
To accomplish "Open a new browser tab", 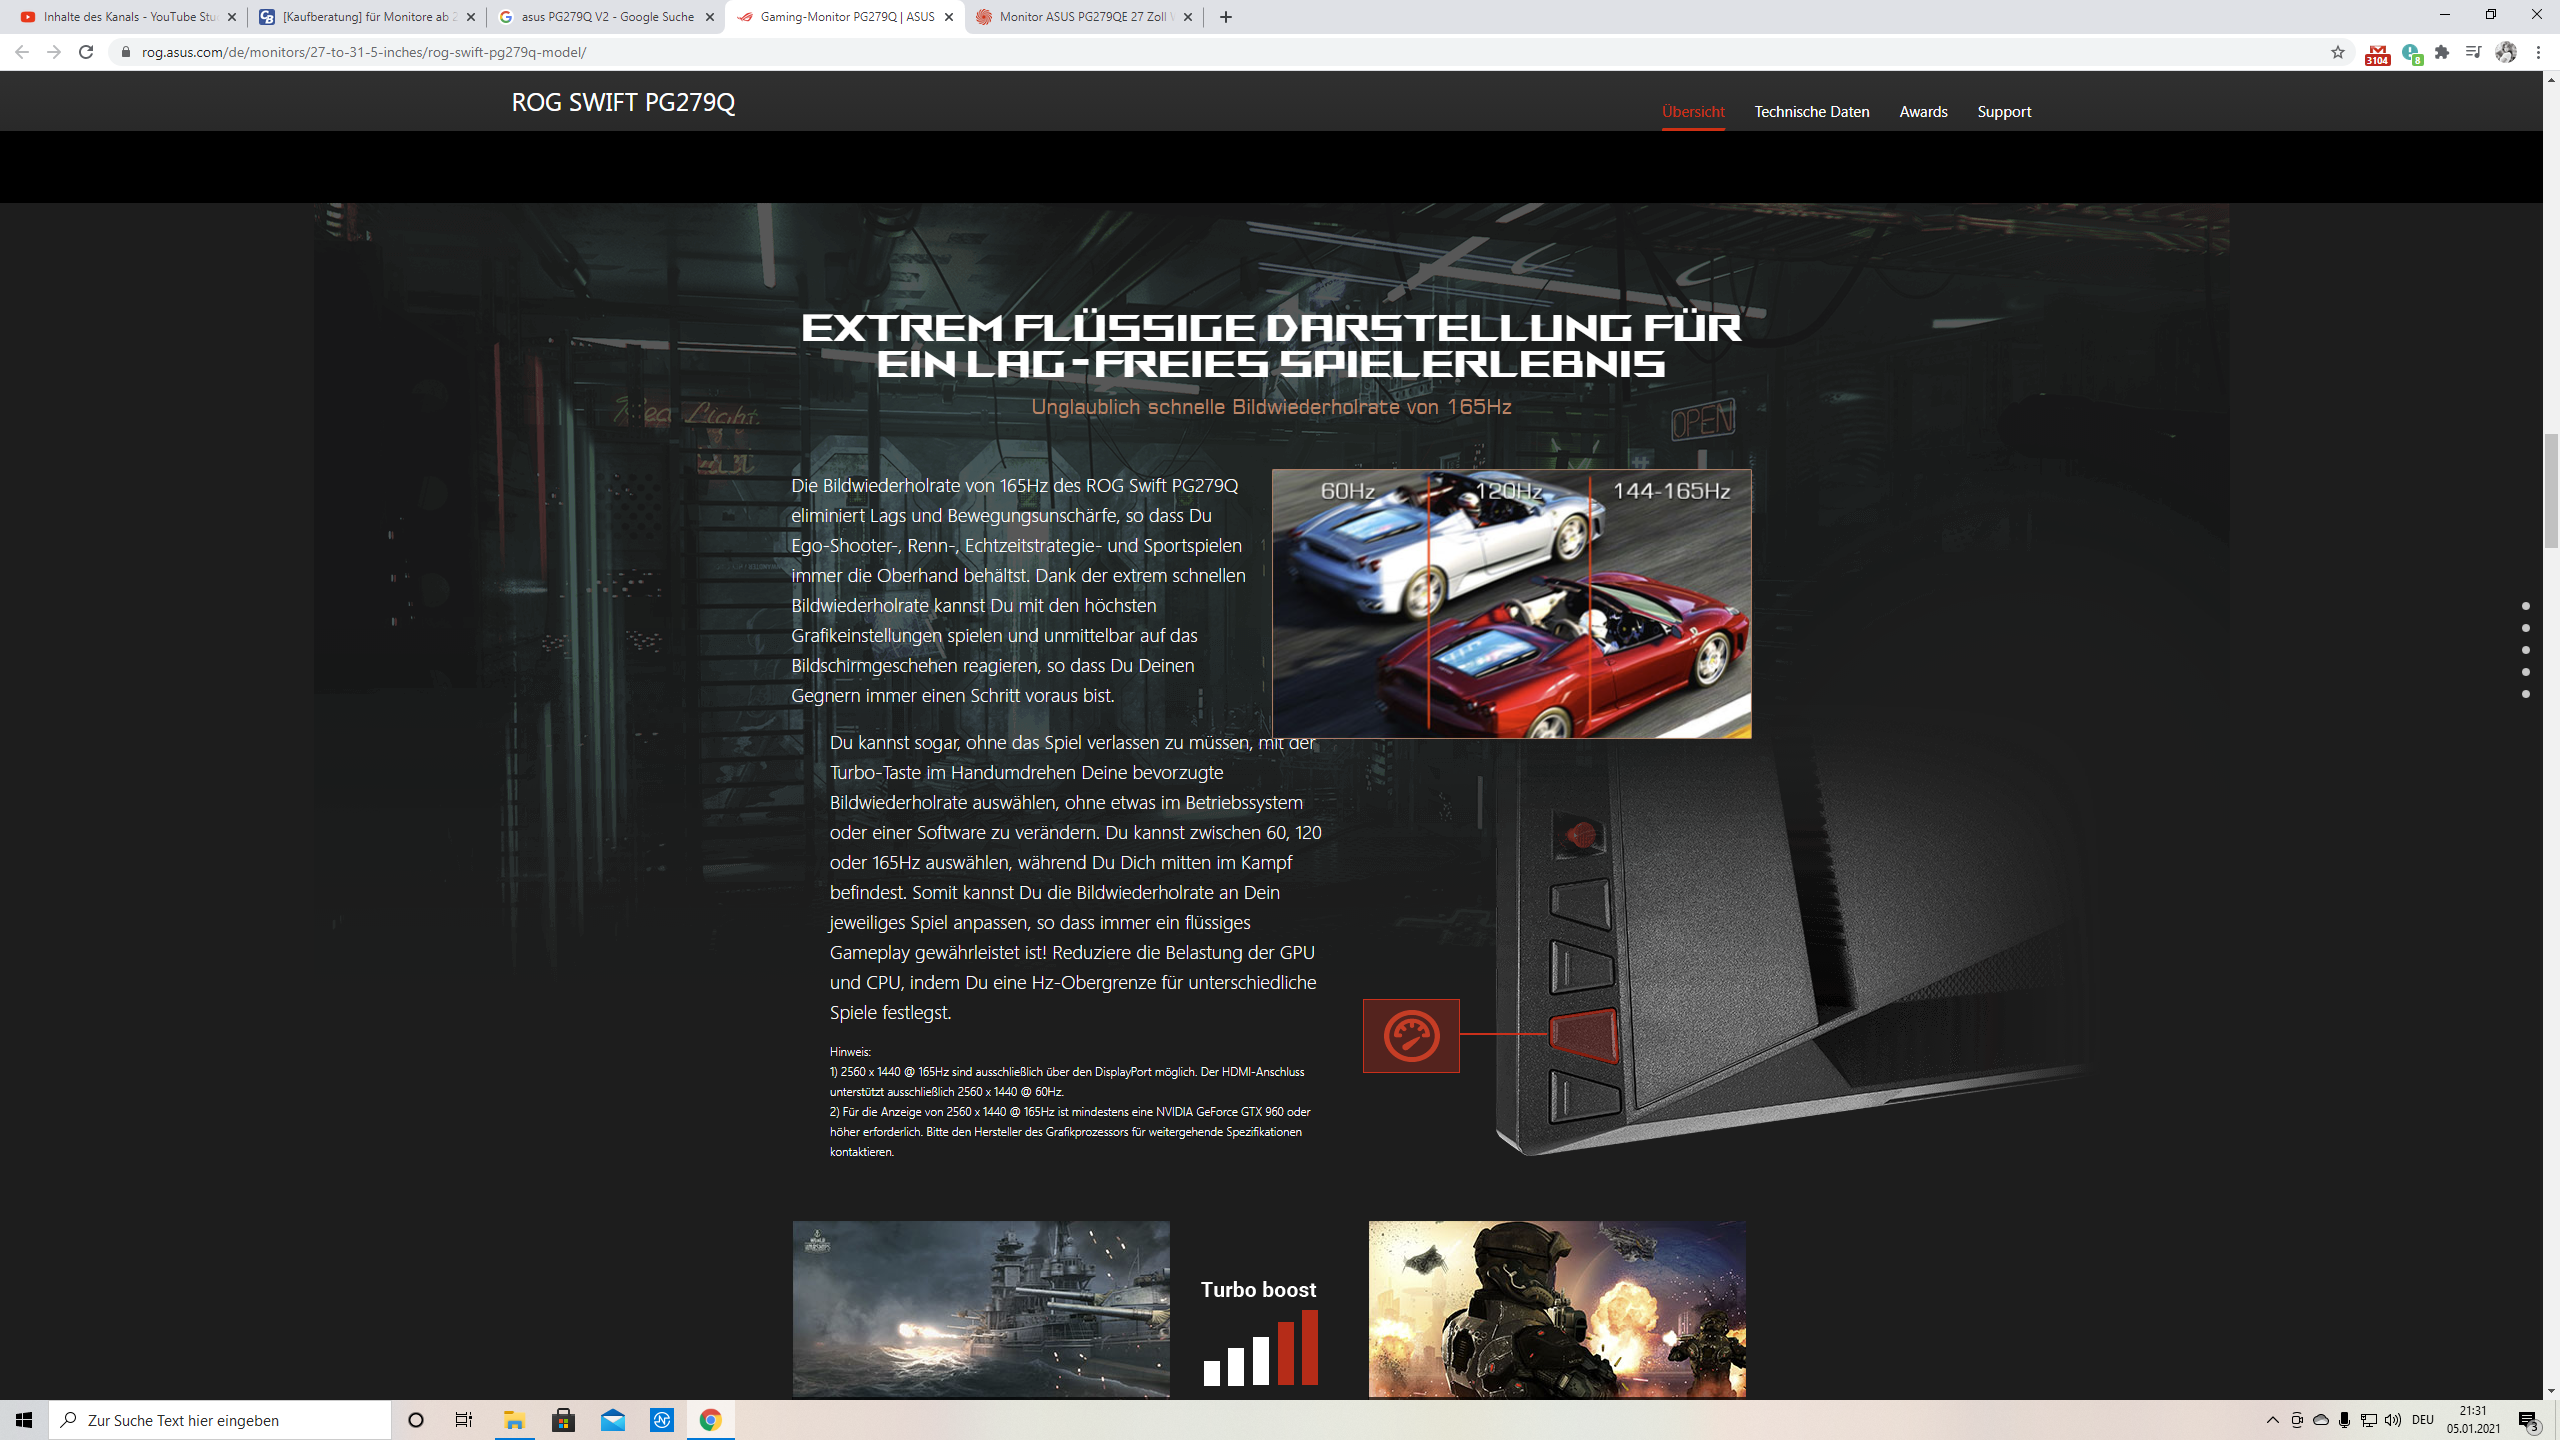I will click(x=1226, y=17).
